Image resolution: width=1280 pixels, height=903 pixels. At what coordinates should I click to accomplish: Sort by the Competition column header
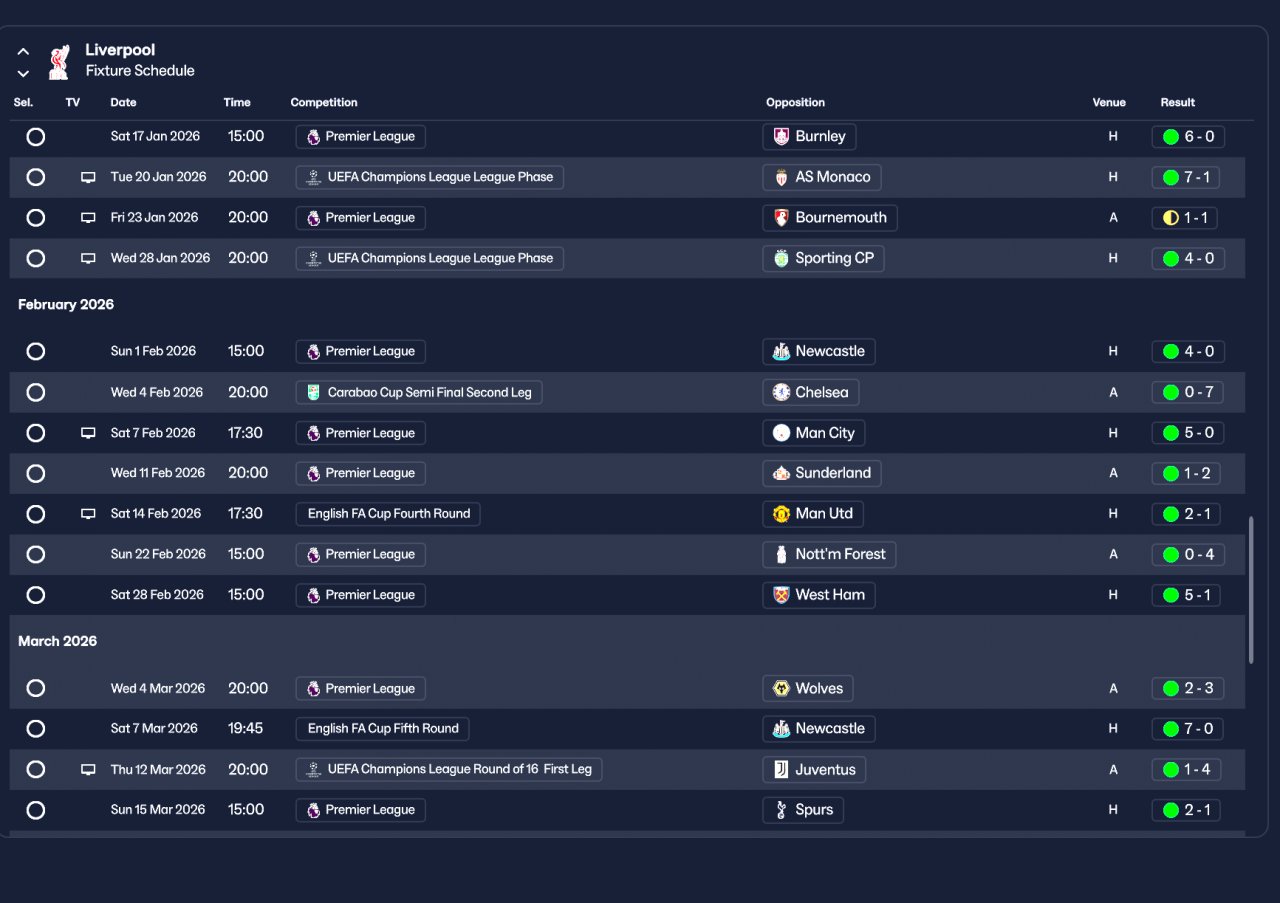point(324,103)
